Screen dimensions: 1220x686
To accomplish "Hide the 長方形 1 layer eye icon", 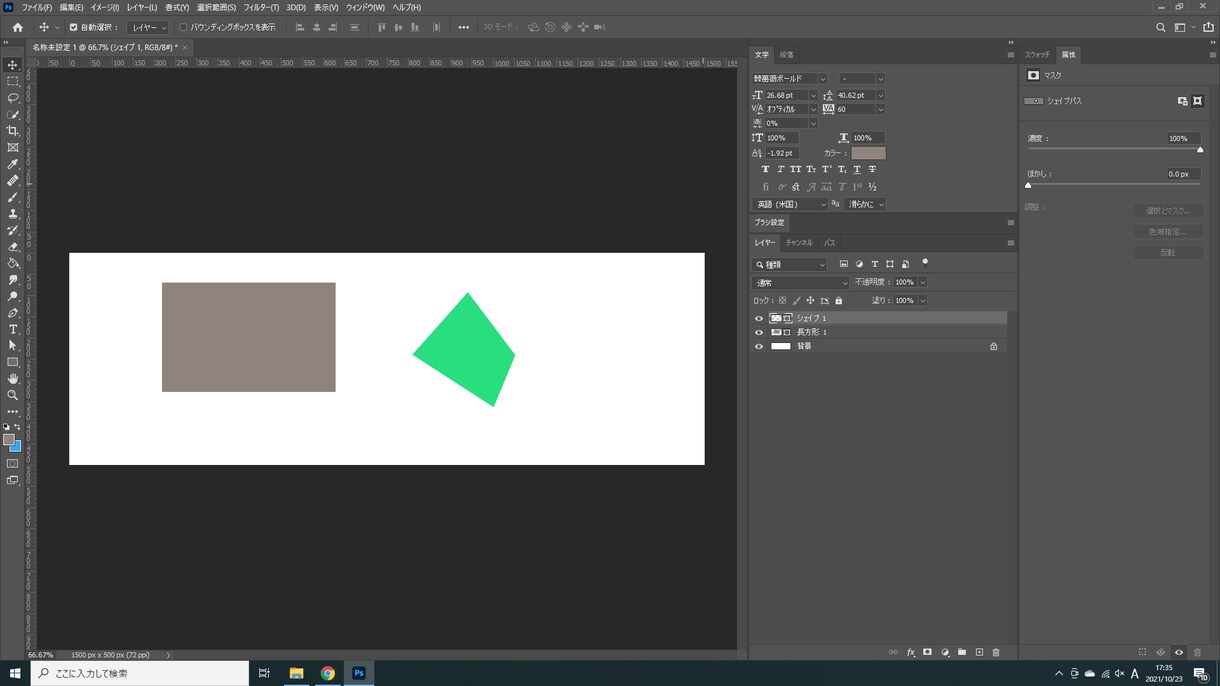I will [x=759, y=332].
